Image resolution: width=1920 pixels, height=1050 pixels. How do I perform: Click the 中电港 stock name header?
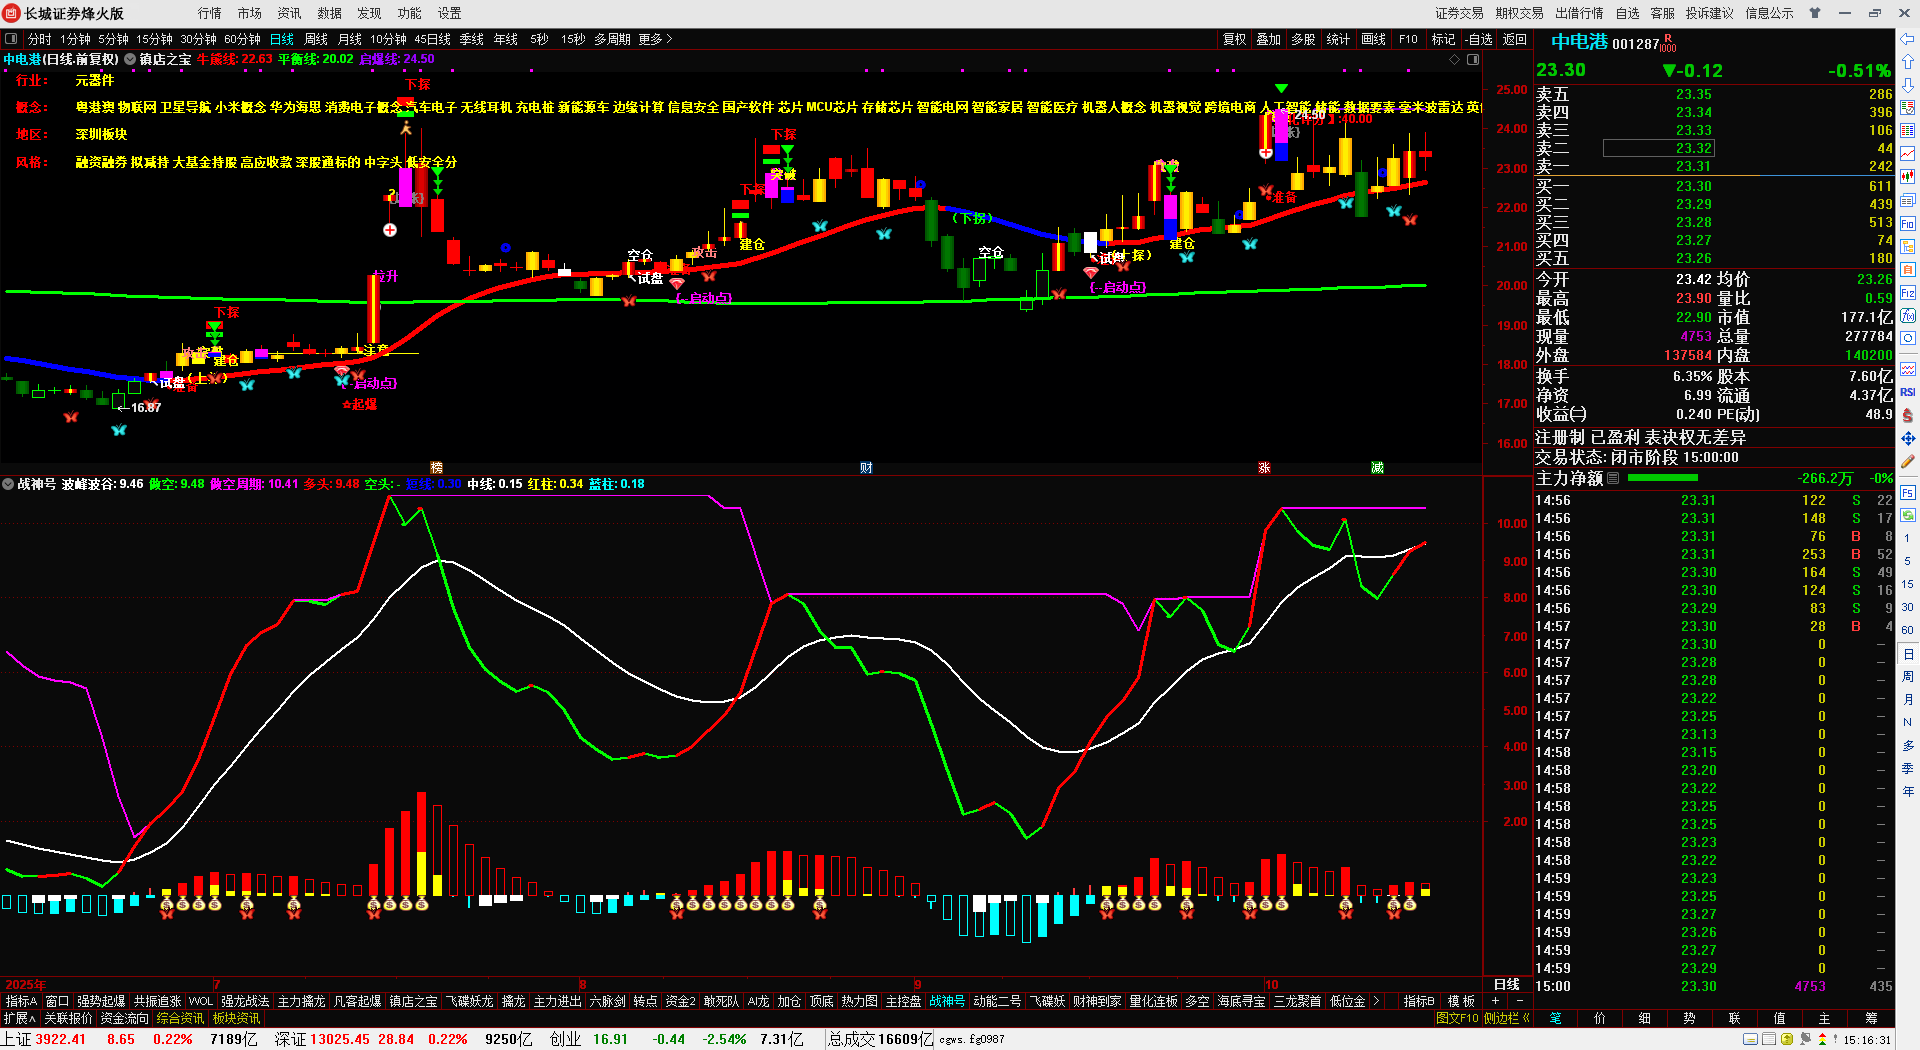point(1579,42)
